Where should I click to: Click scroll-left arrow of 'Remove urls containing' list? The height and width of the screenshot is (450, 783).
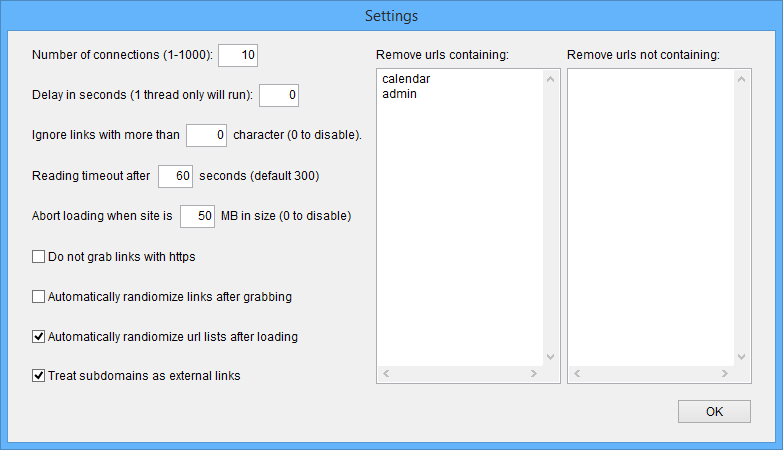(x=386, y=375)
